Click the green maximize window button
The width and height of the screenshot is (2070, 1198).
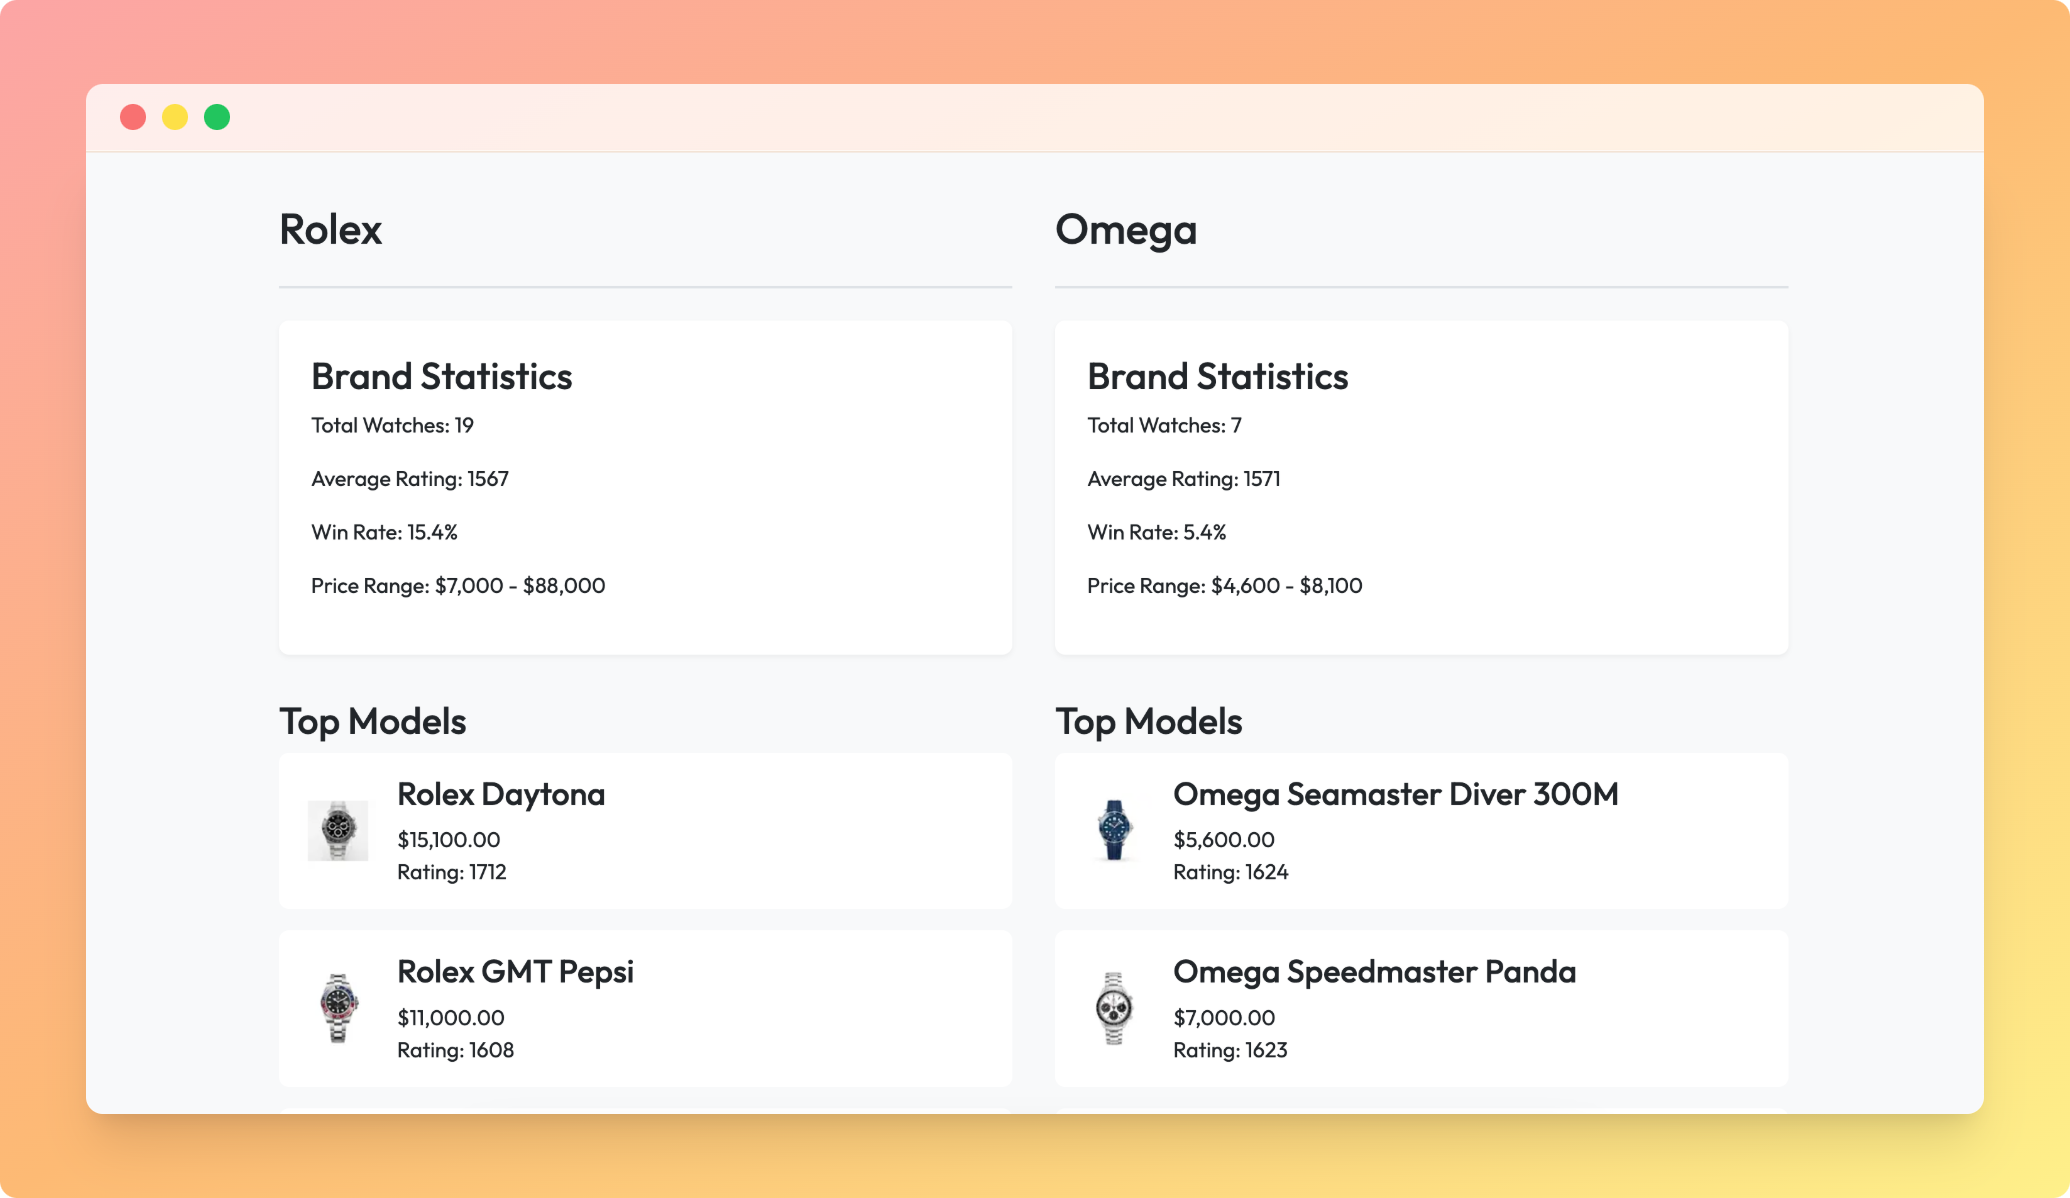[217, 117]
